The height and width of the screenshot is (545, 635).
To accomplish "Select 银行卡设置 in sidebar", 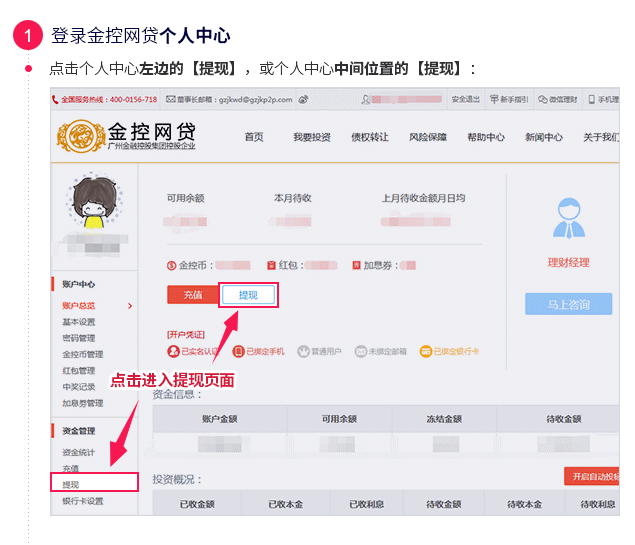I will click(83, 501).
